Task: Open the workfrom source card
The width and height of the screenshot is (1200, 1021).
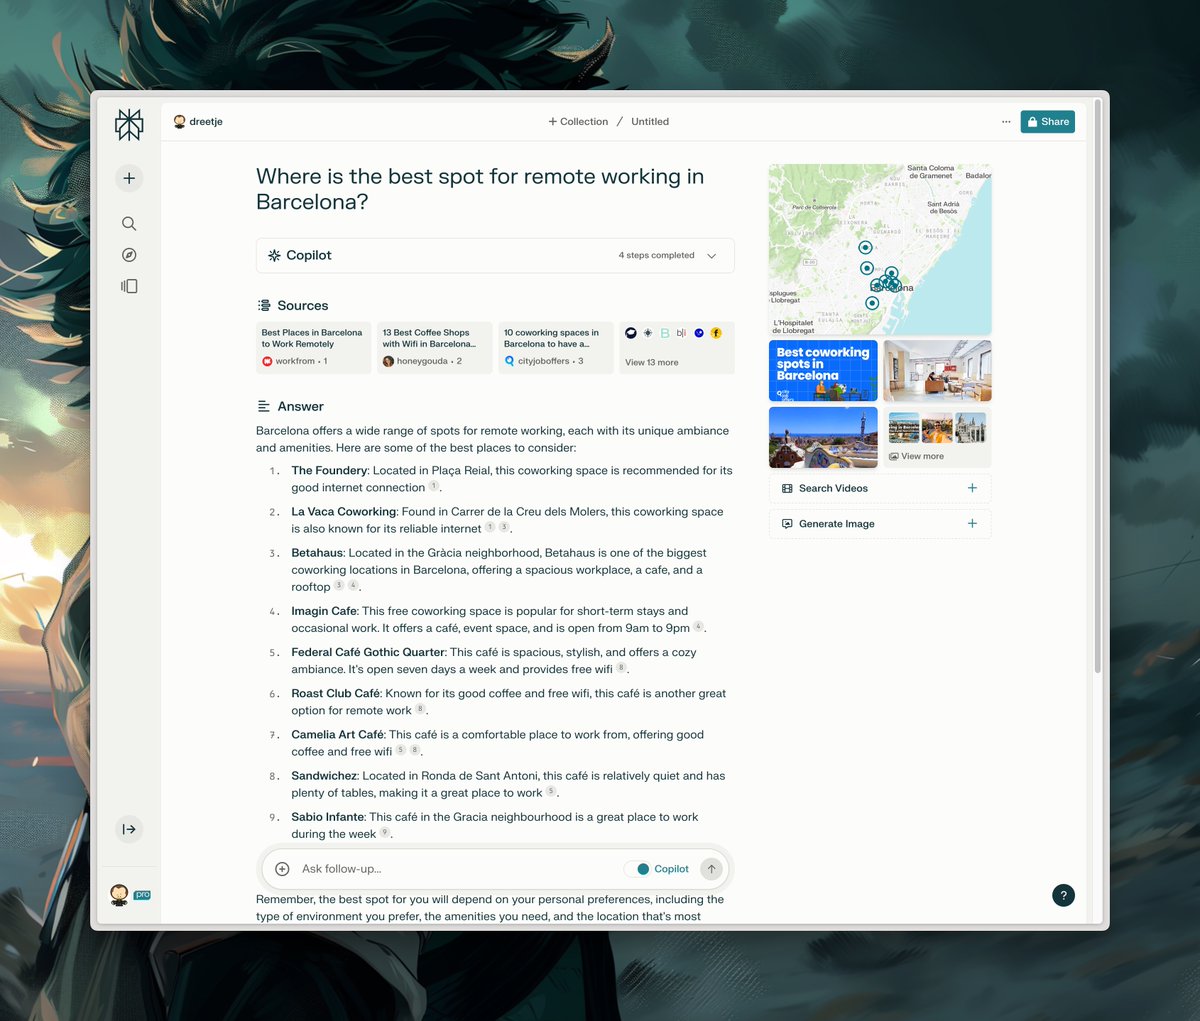Action: pyautogui.click(x=313, y=347)
